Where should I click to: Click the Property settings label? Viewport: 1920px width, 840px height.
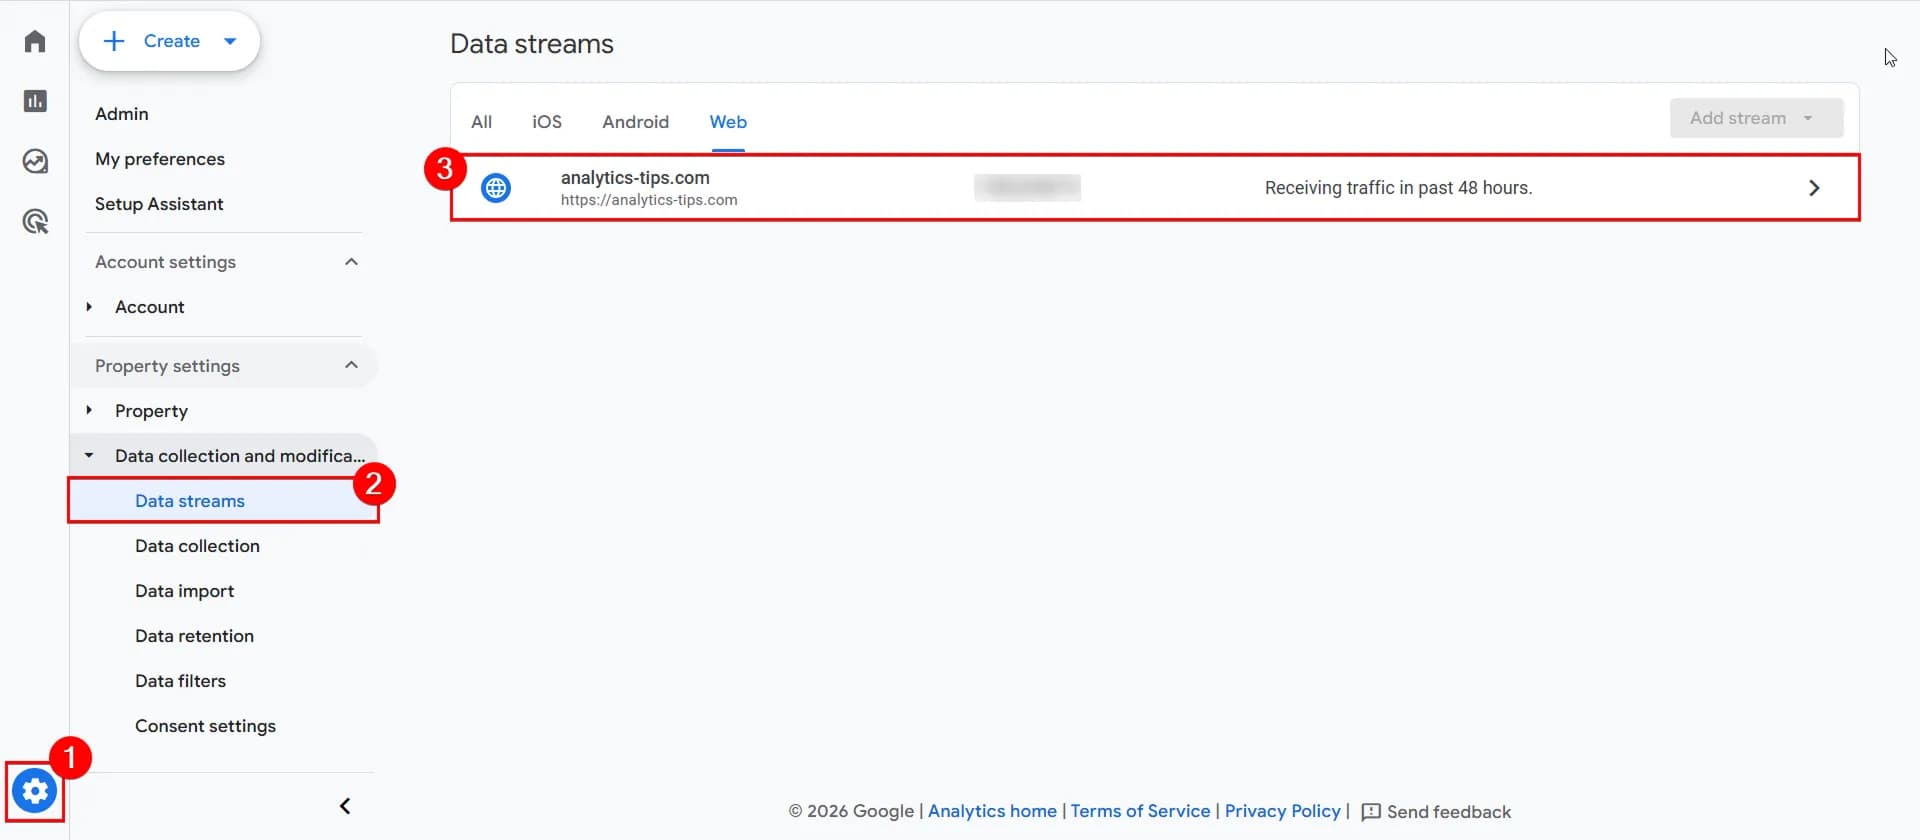(167, 366)
